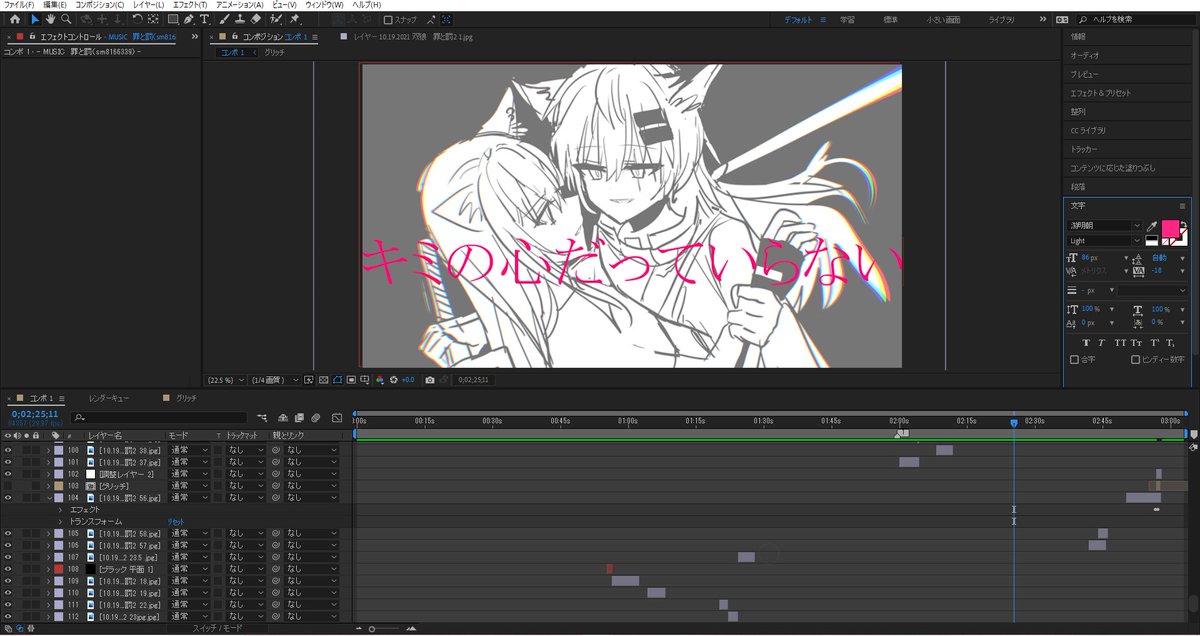Open track matte dropdown for layer 101
The width and height of the screenshot is (1200, 636).
click(x=246, y=462)
